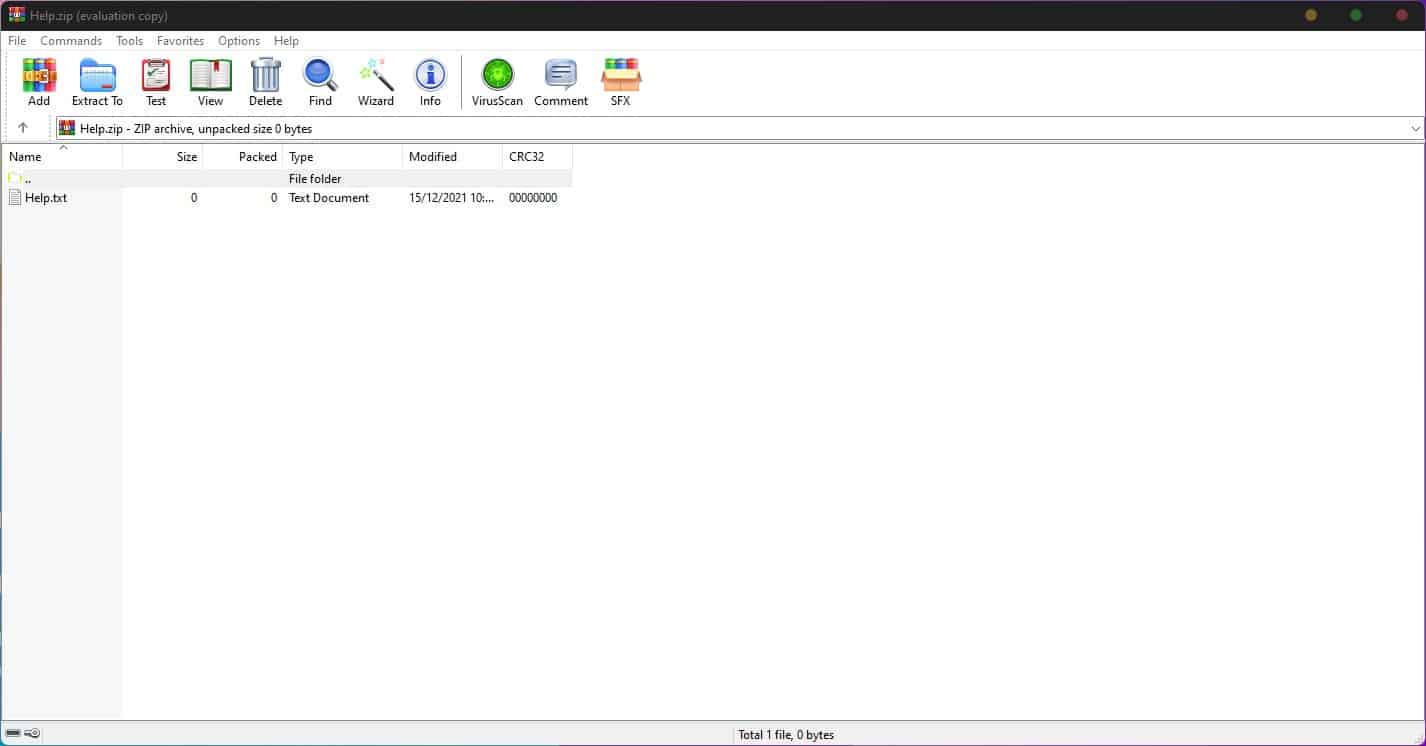Click the 15/12/2021 modified date cell
Viewport: 1426px width, 746px height.
(452, 198)
